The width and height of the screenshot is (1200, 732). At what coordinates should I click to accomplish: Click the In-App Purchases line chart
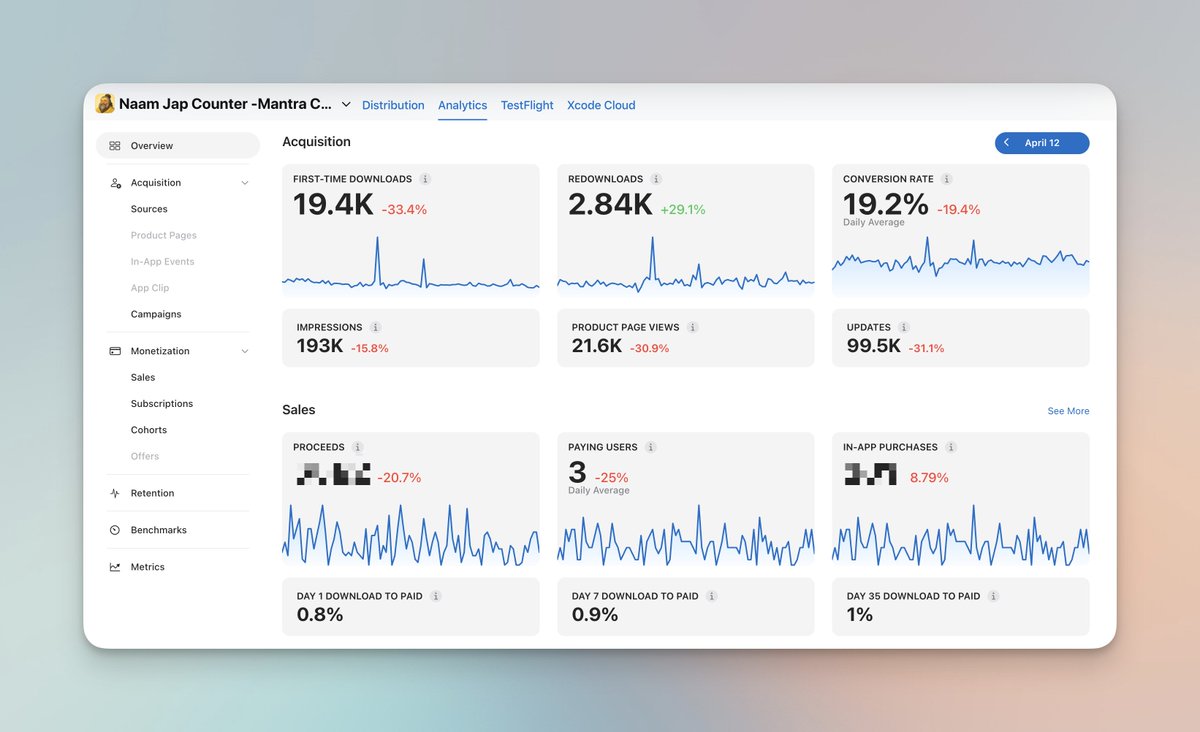coord(961,535)
